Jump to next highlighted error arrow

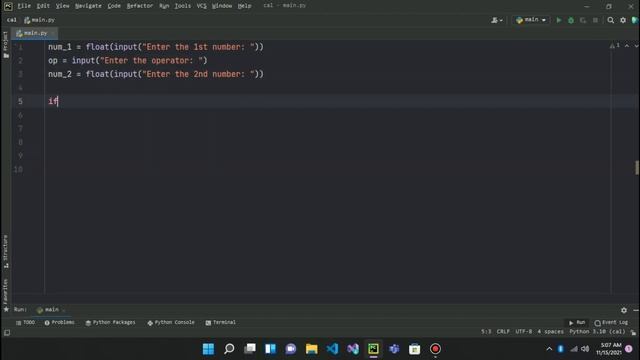pyautogui.click(x=636, y=46)
